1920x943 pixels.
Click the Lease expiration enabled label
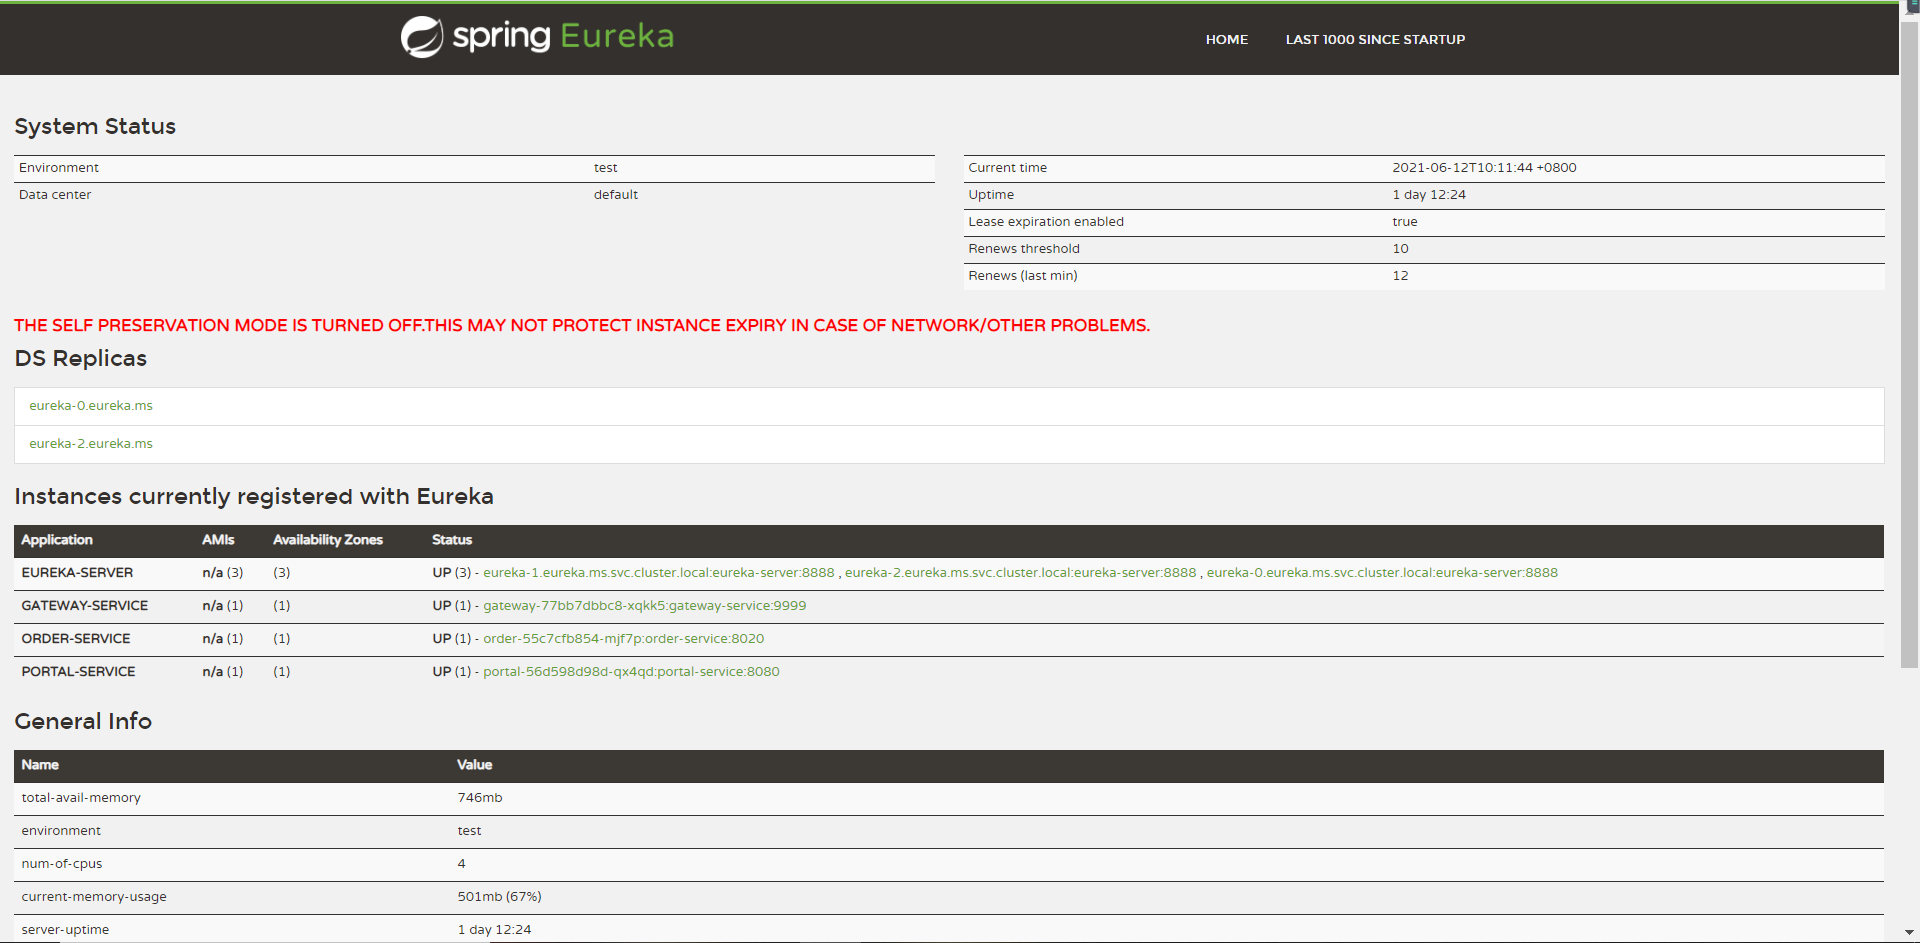[x=1046, y=222]
